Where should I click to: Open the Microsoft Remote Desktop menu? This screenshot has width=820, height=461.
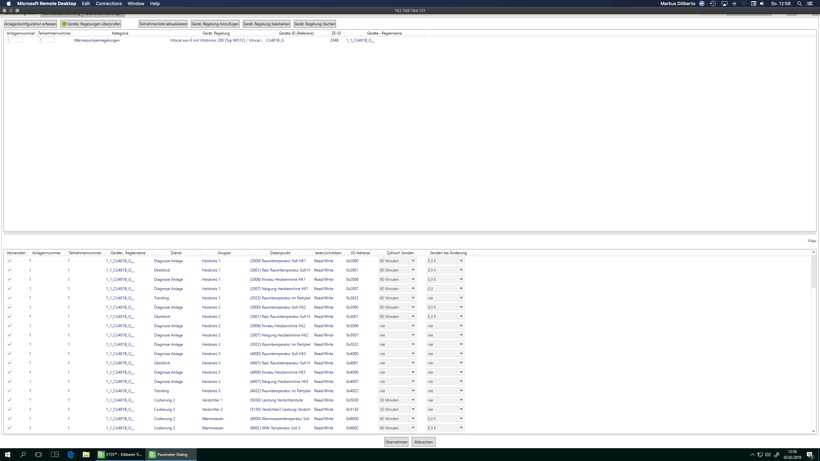point(47,4)
